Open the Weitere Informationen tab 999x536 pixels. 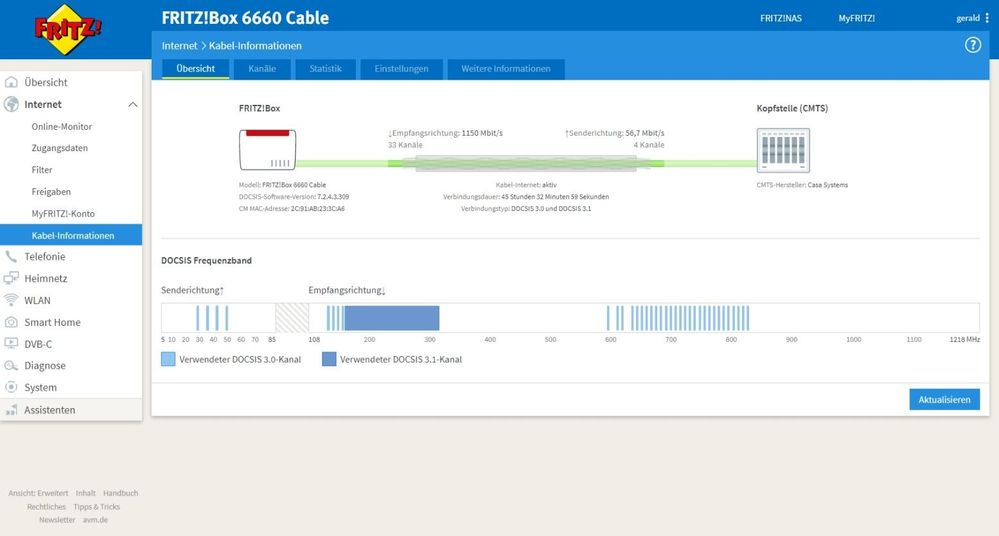click(506, 69)
